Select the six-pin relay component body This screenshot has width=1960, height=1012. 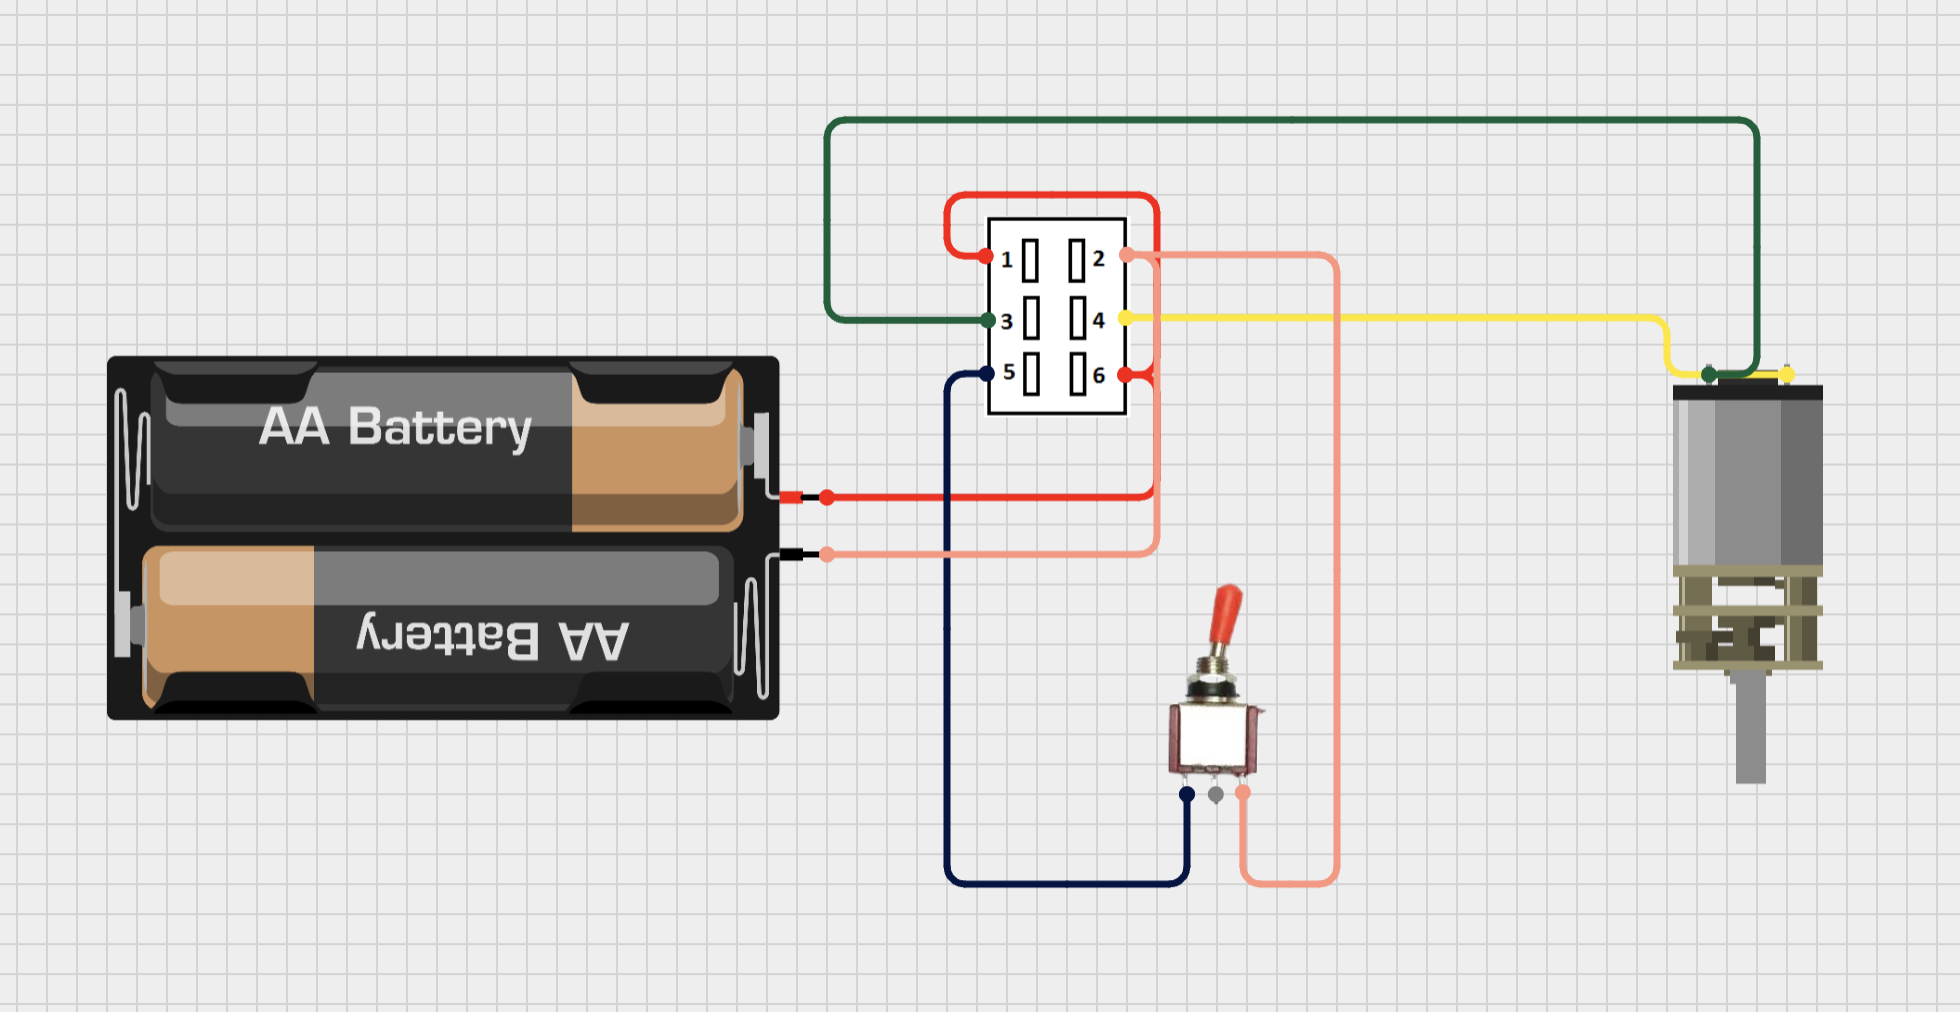1057,316
